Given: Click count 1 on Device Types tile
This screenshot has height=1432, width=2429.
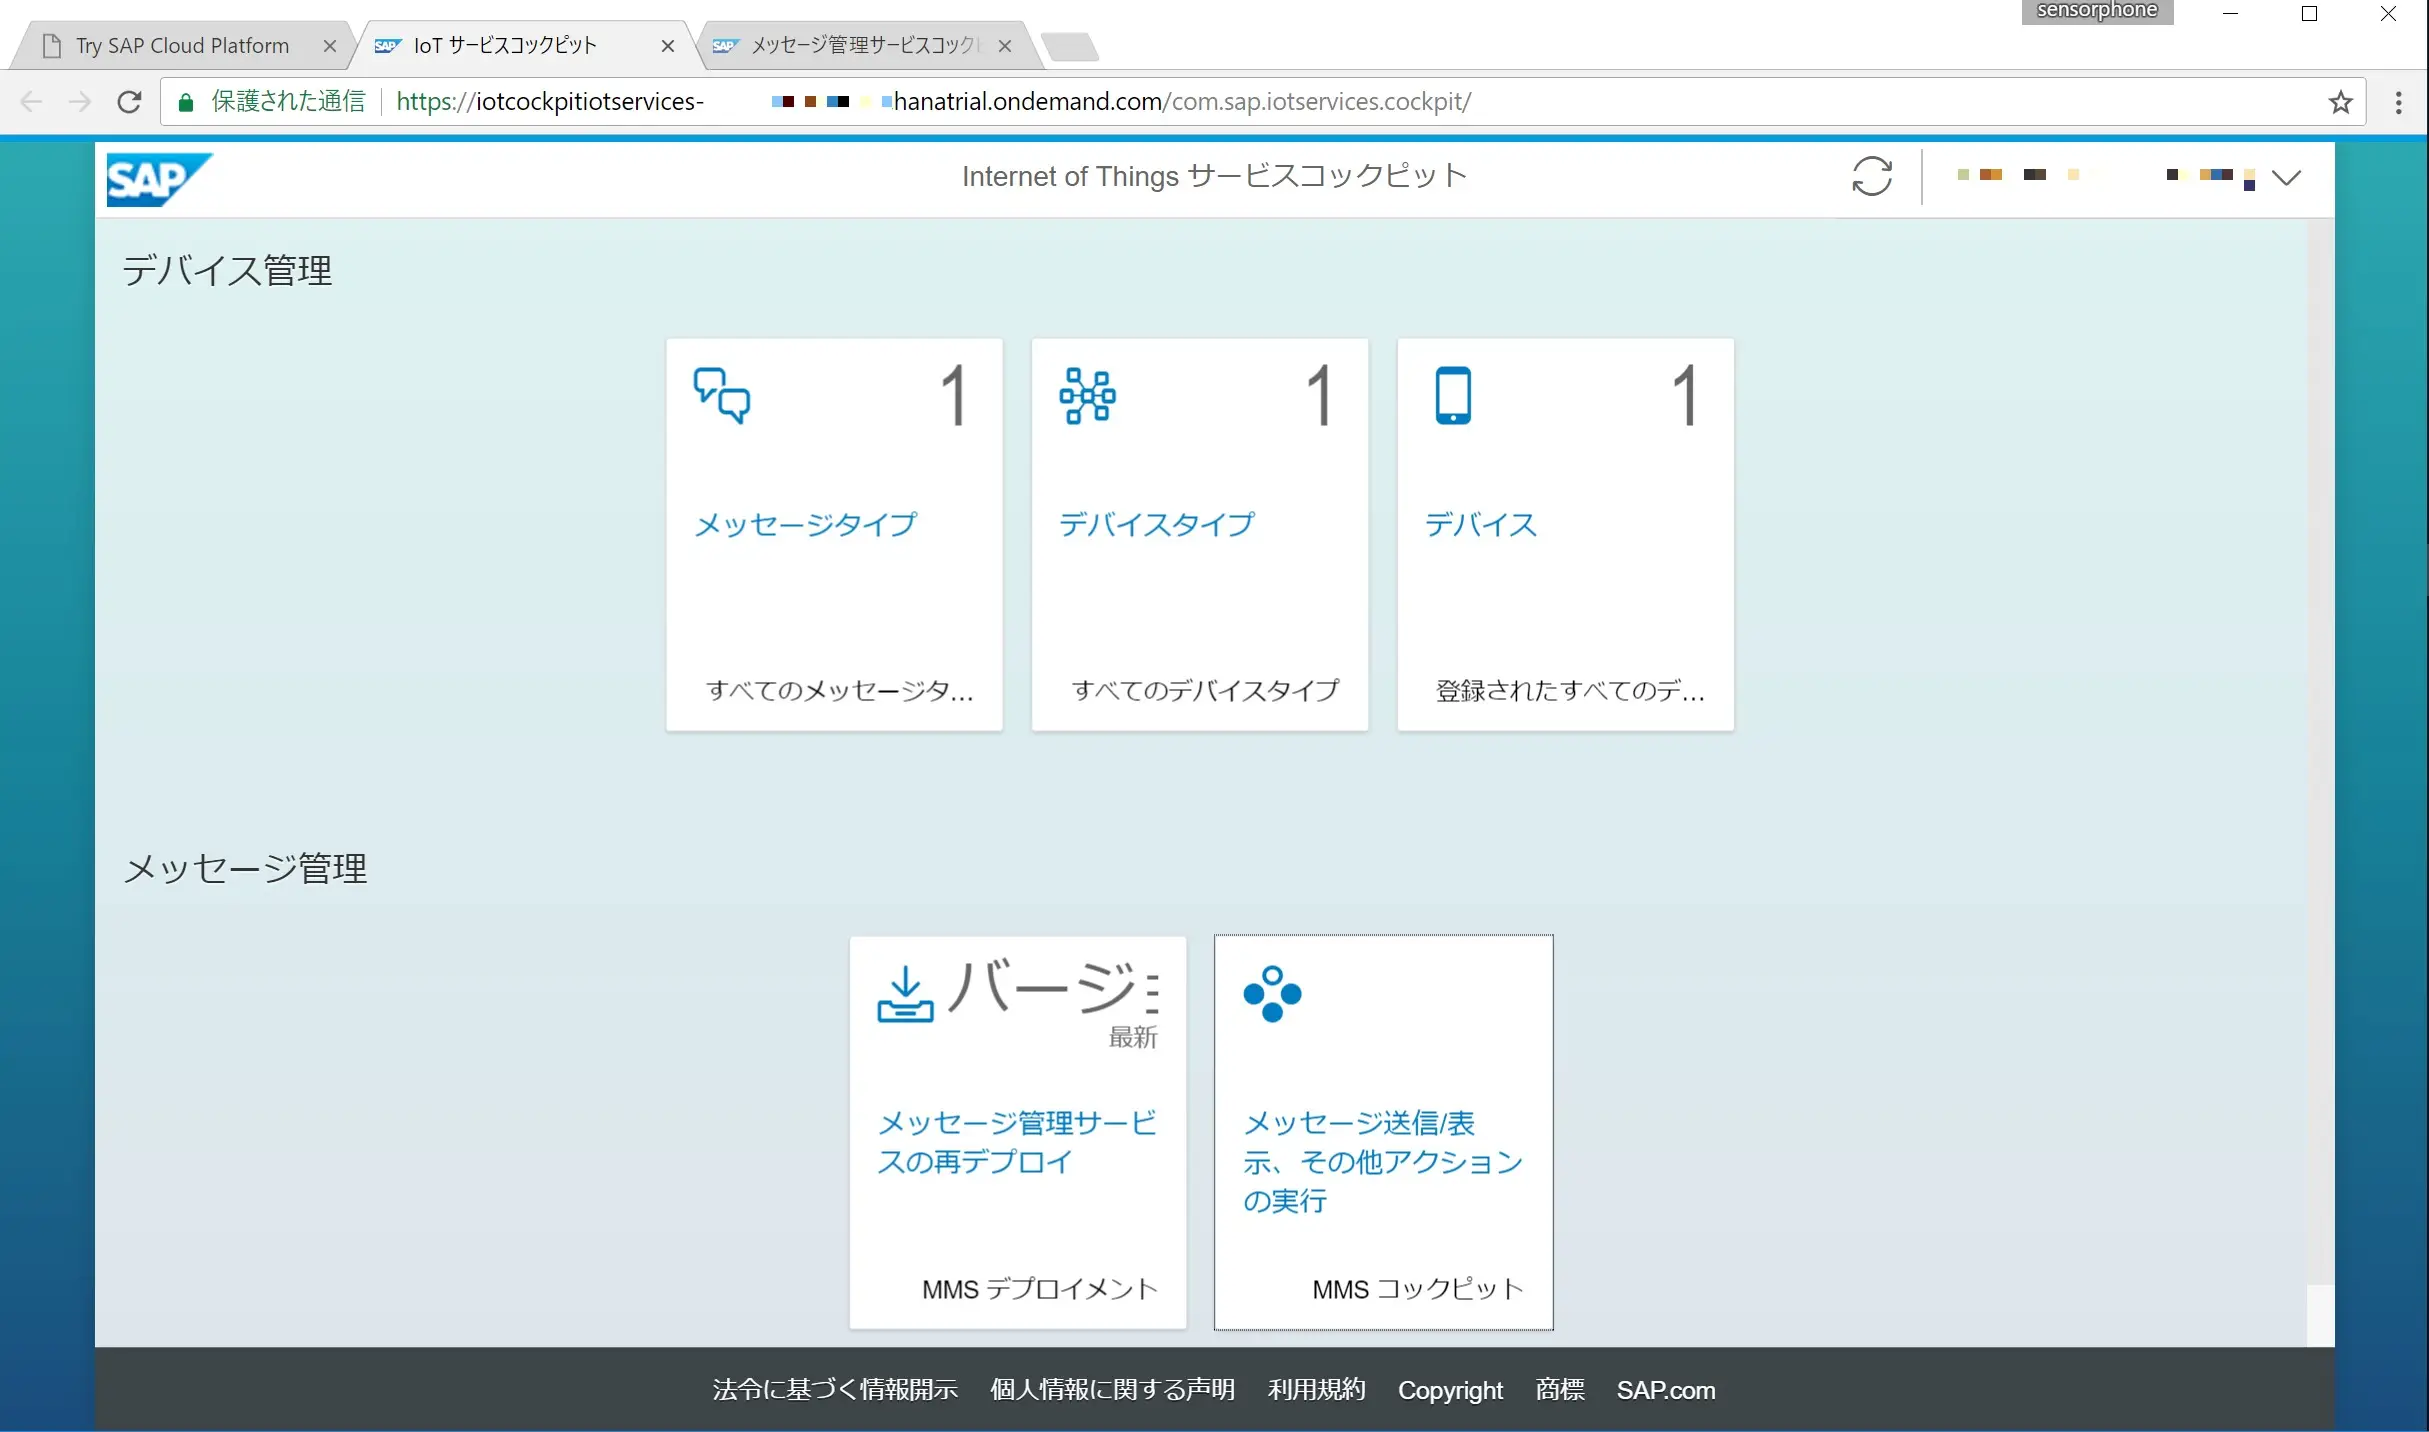Looking at the screenshot, I should coord(1320,396).
